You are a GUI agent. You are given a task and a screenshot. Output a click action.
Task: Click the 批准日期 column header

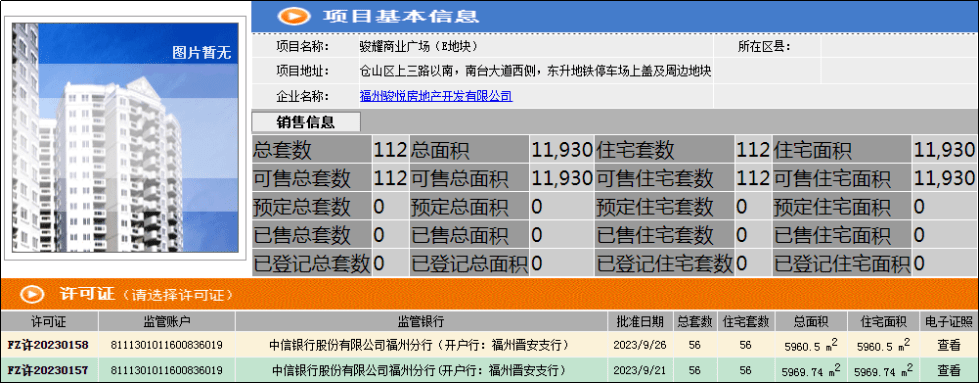[639, 322]
